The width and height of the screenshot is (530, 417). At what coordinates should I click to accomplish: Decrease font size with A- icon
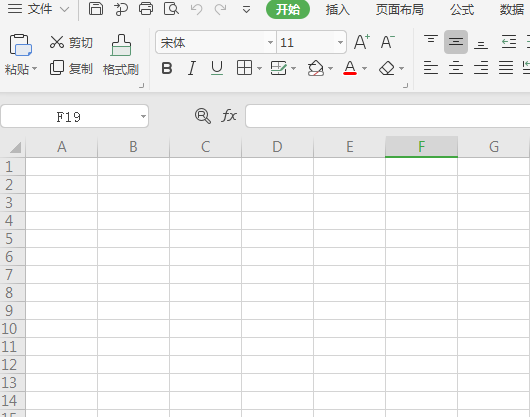tap(387, 42)
